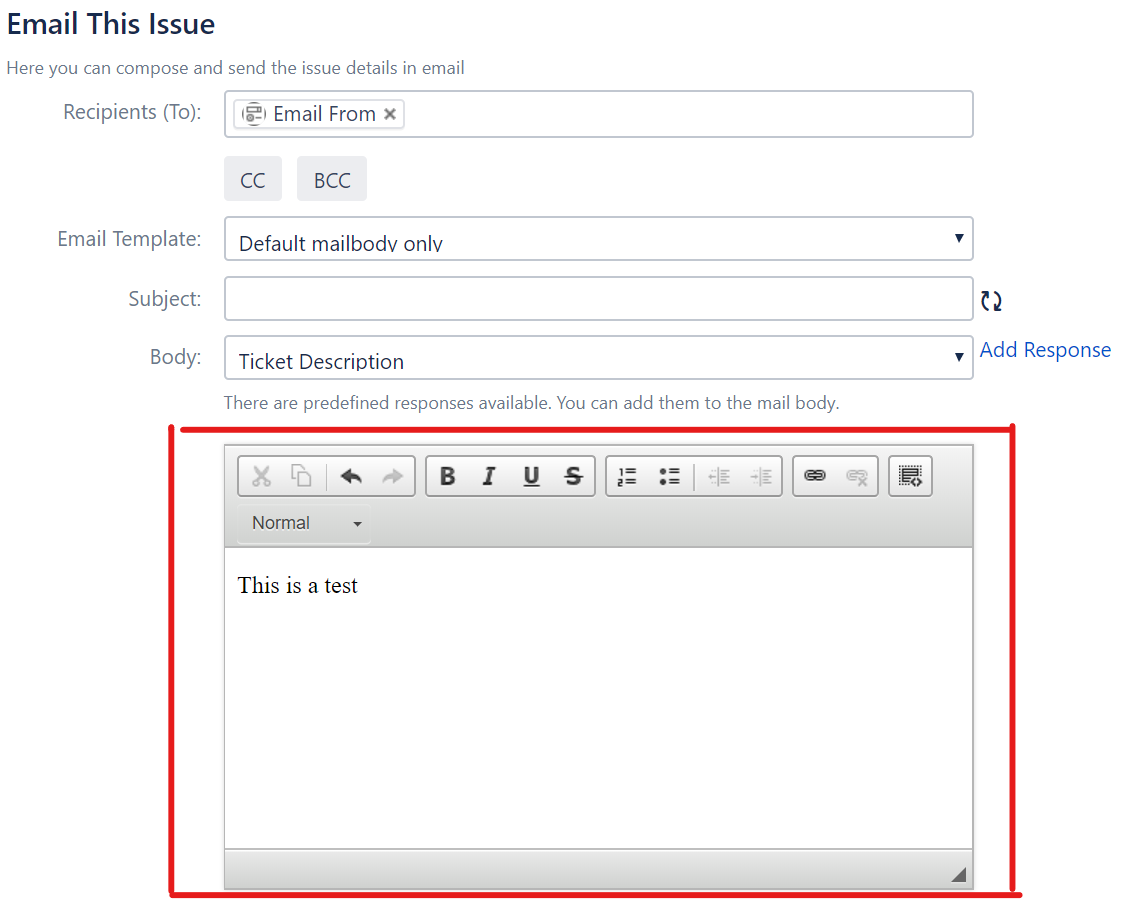Screen dimensions: 1131x900
Task: Insert a bulleted list
Action: point(669,476)
